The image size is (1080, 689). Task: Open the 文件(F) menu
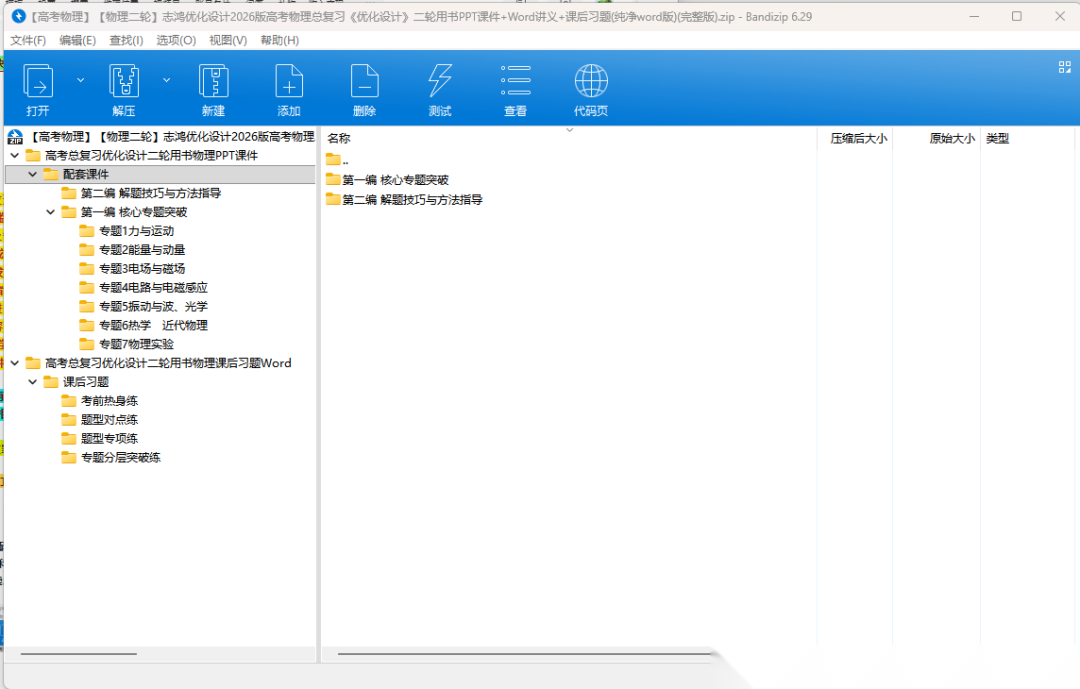(28, 40)
